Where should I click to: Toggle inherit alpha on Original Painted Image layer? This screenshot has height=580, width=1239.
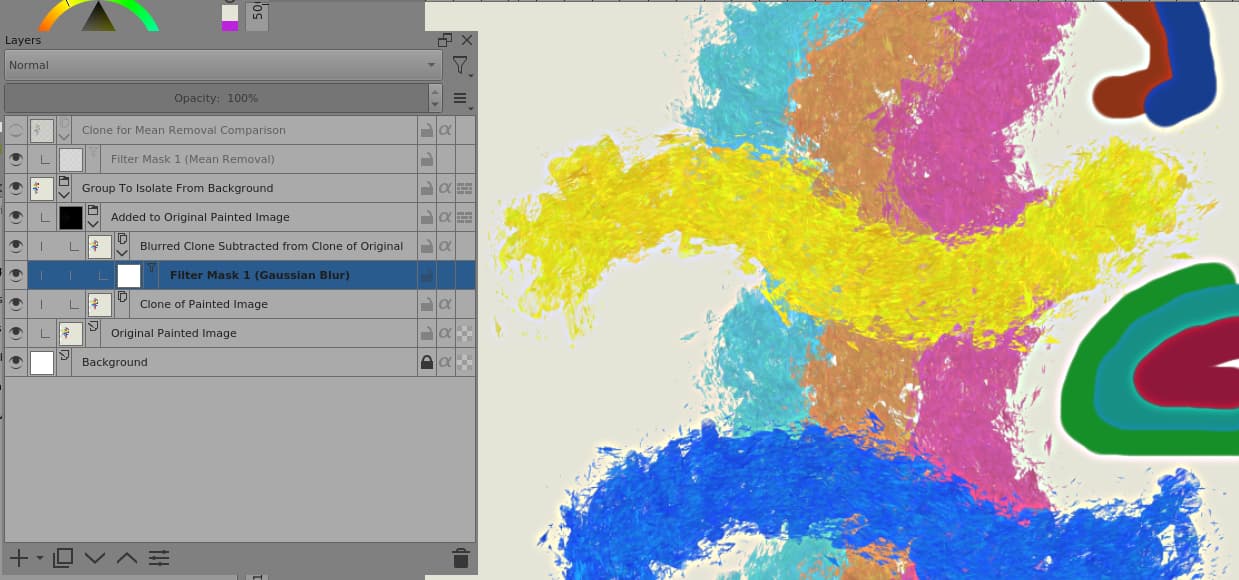tap(465, 333)
